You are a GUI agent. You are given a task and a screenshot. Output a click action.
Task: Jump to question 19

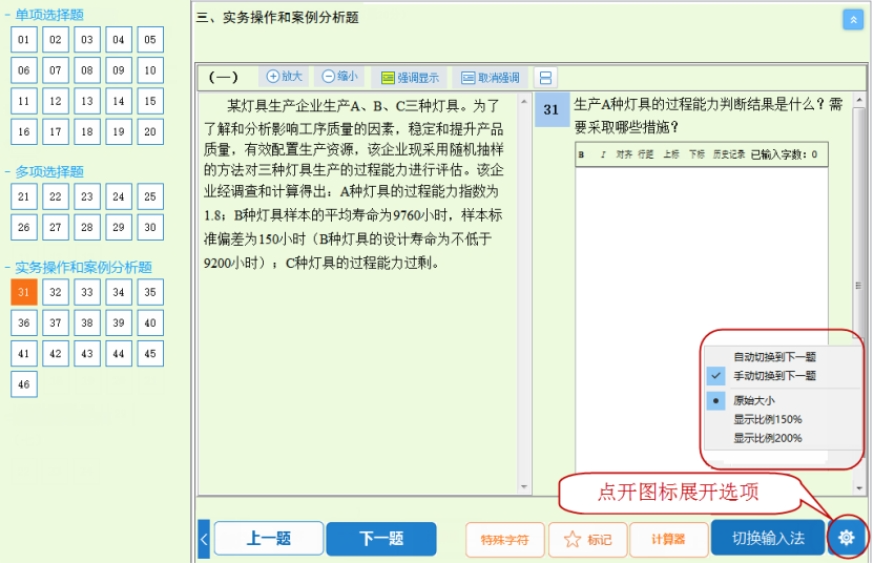click(x=119, y=131)
